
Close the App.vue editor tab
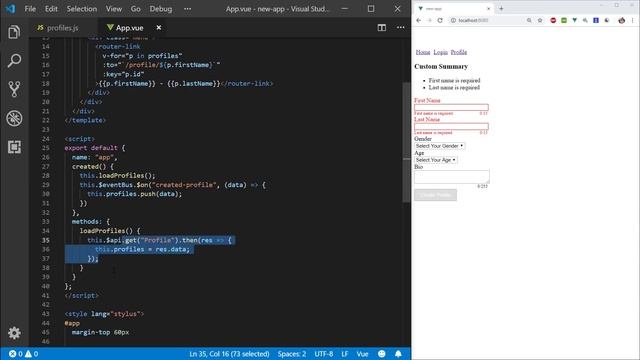pyautogui.click(x=159, y=27)
